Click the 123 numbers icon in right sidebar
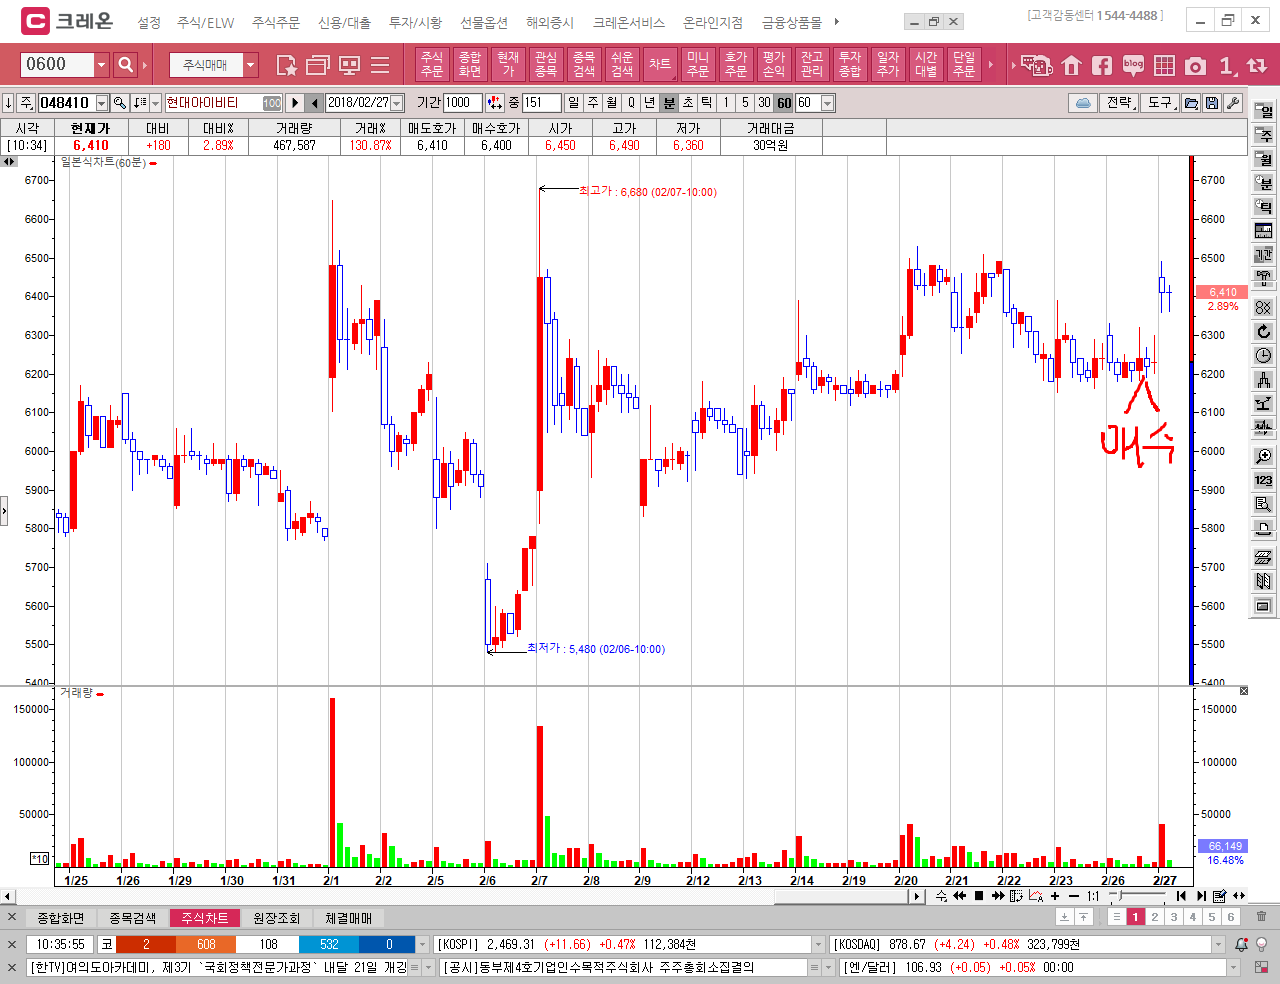Image resolution: width=1280 pixels, height=984 pixels. 1264,480
